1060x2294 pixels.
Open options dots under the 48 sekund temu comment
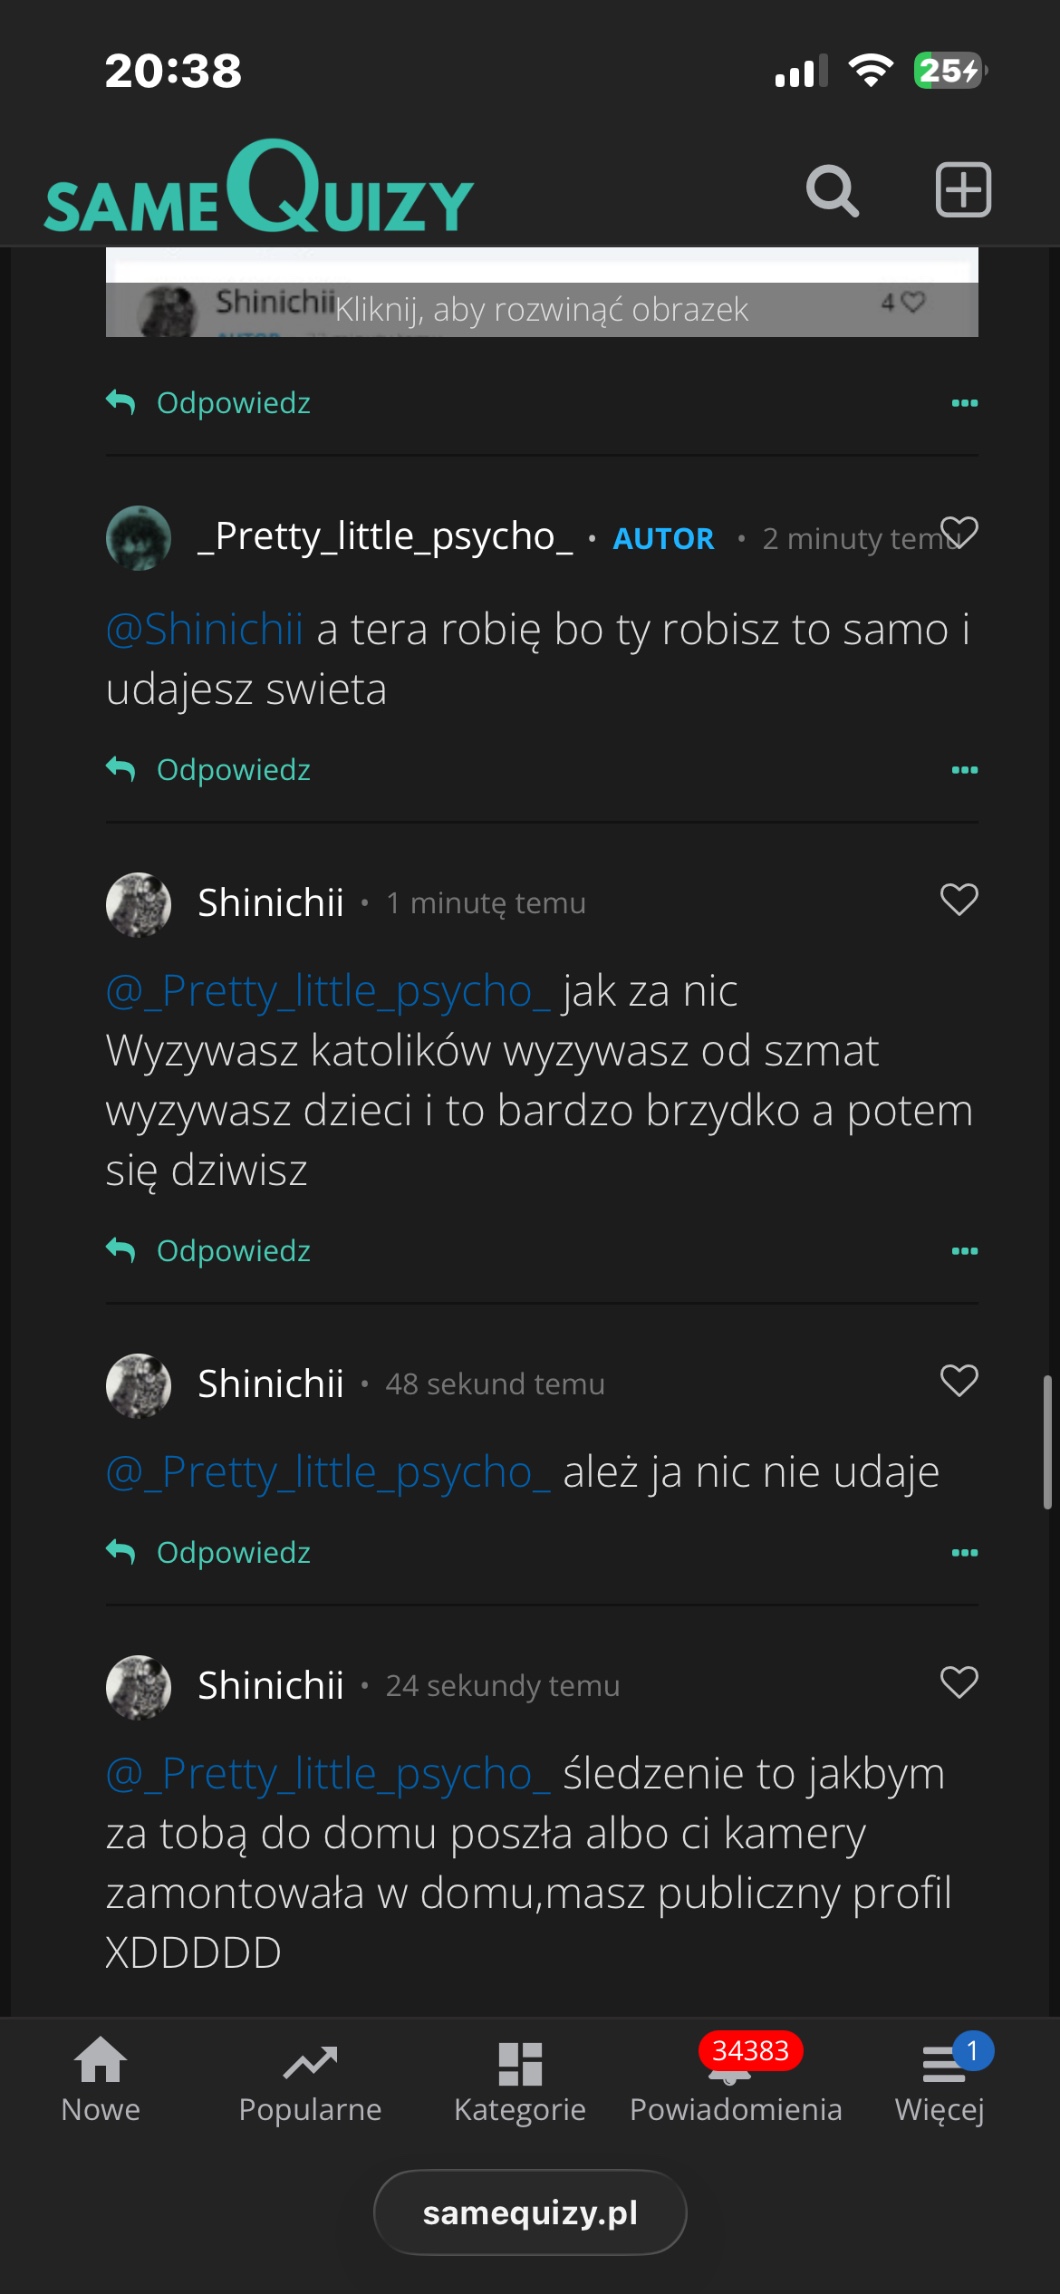[x=964, y=1553]
